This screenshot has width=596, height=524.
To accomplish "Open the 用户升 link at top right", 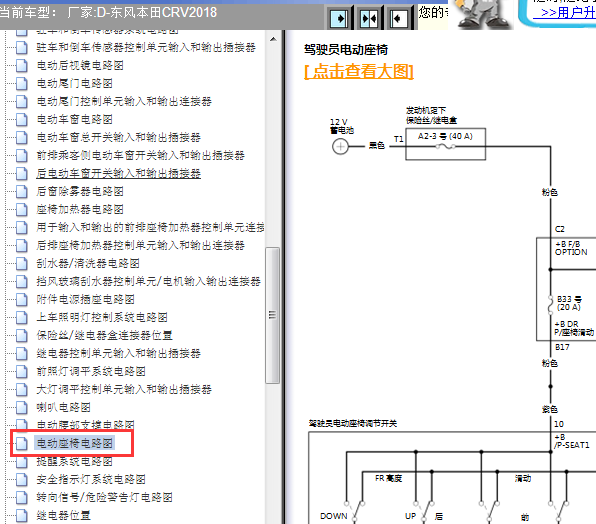I will pos(564,13).
